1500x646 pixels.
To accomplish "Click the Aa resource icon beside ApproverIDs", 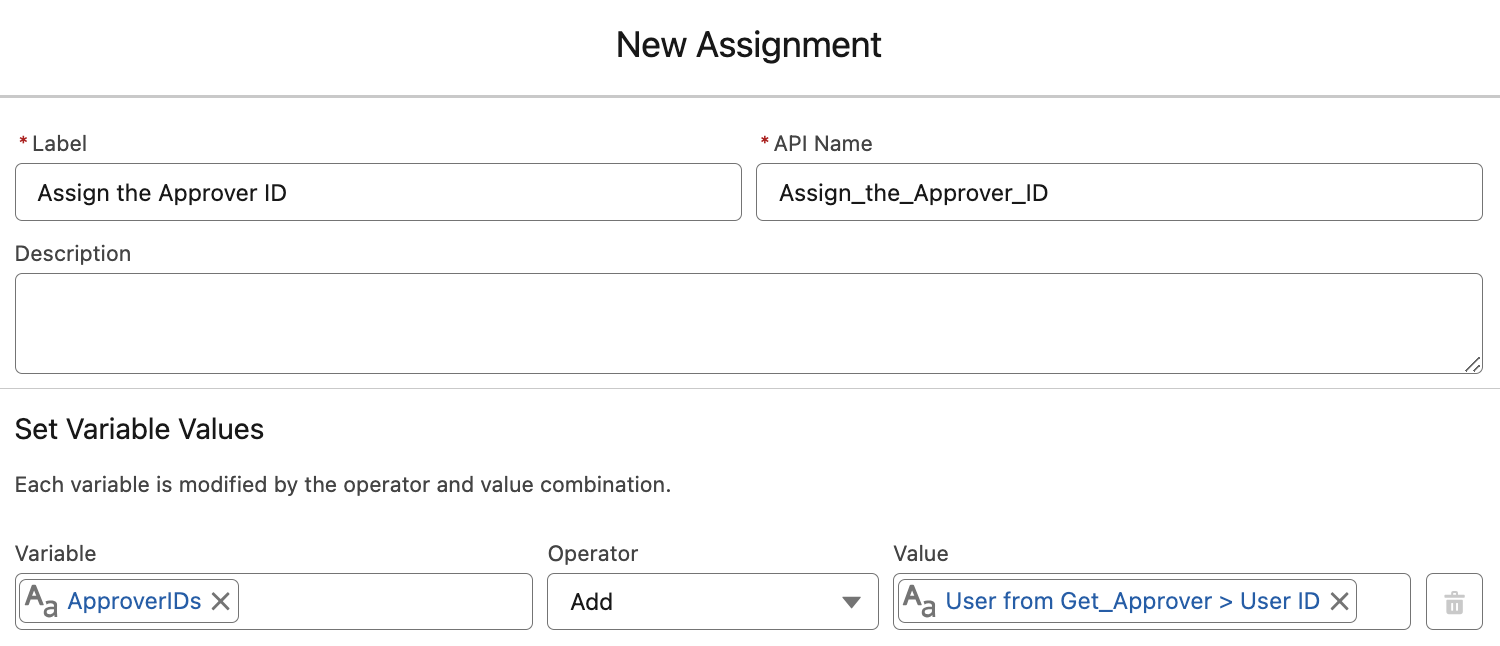I will [40, 601].
